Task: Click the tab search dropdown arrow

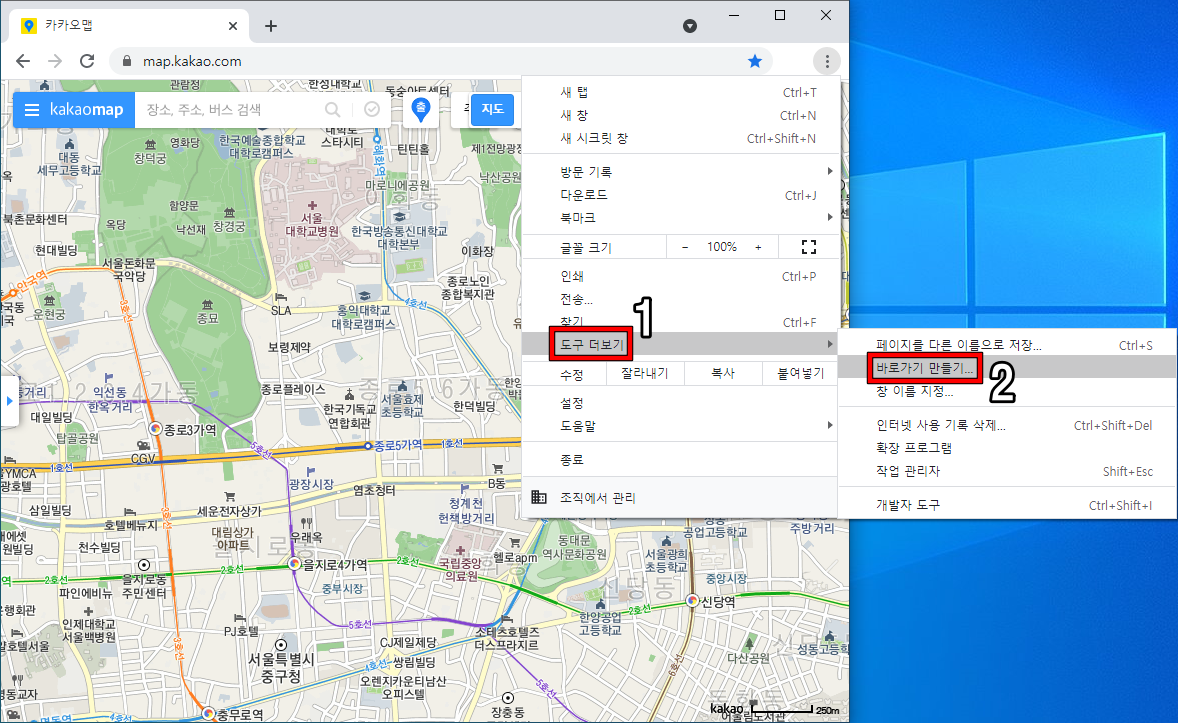Action: 690,26
